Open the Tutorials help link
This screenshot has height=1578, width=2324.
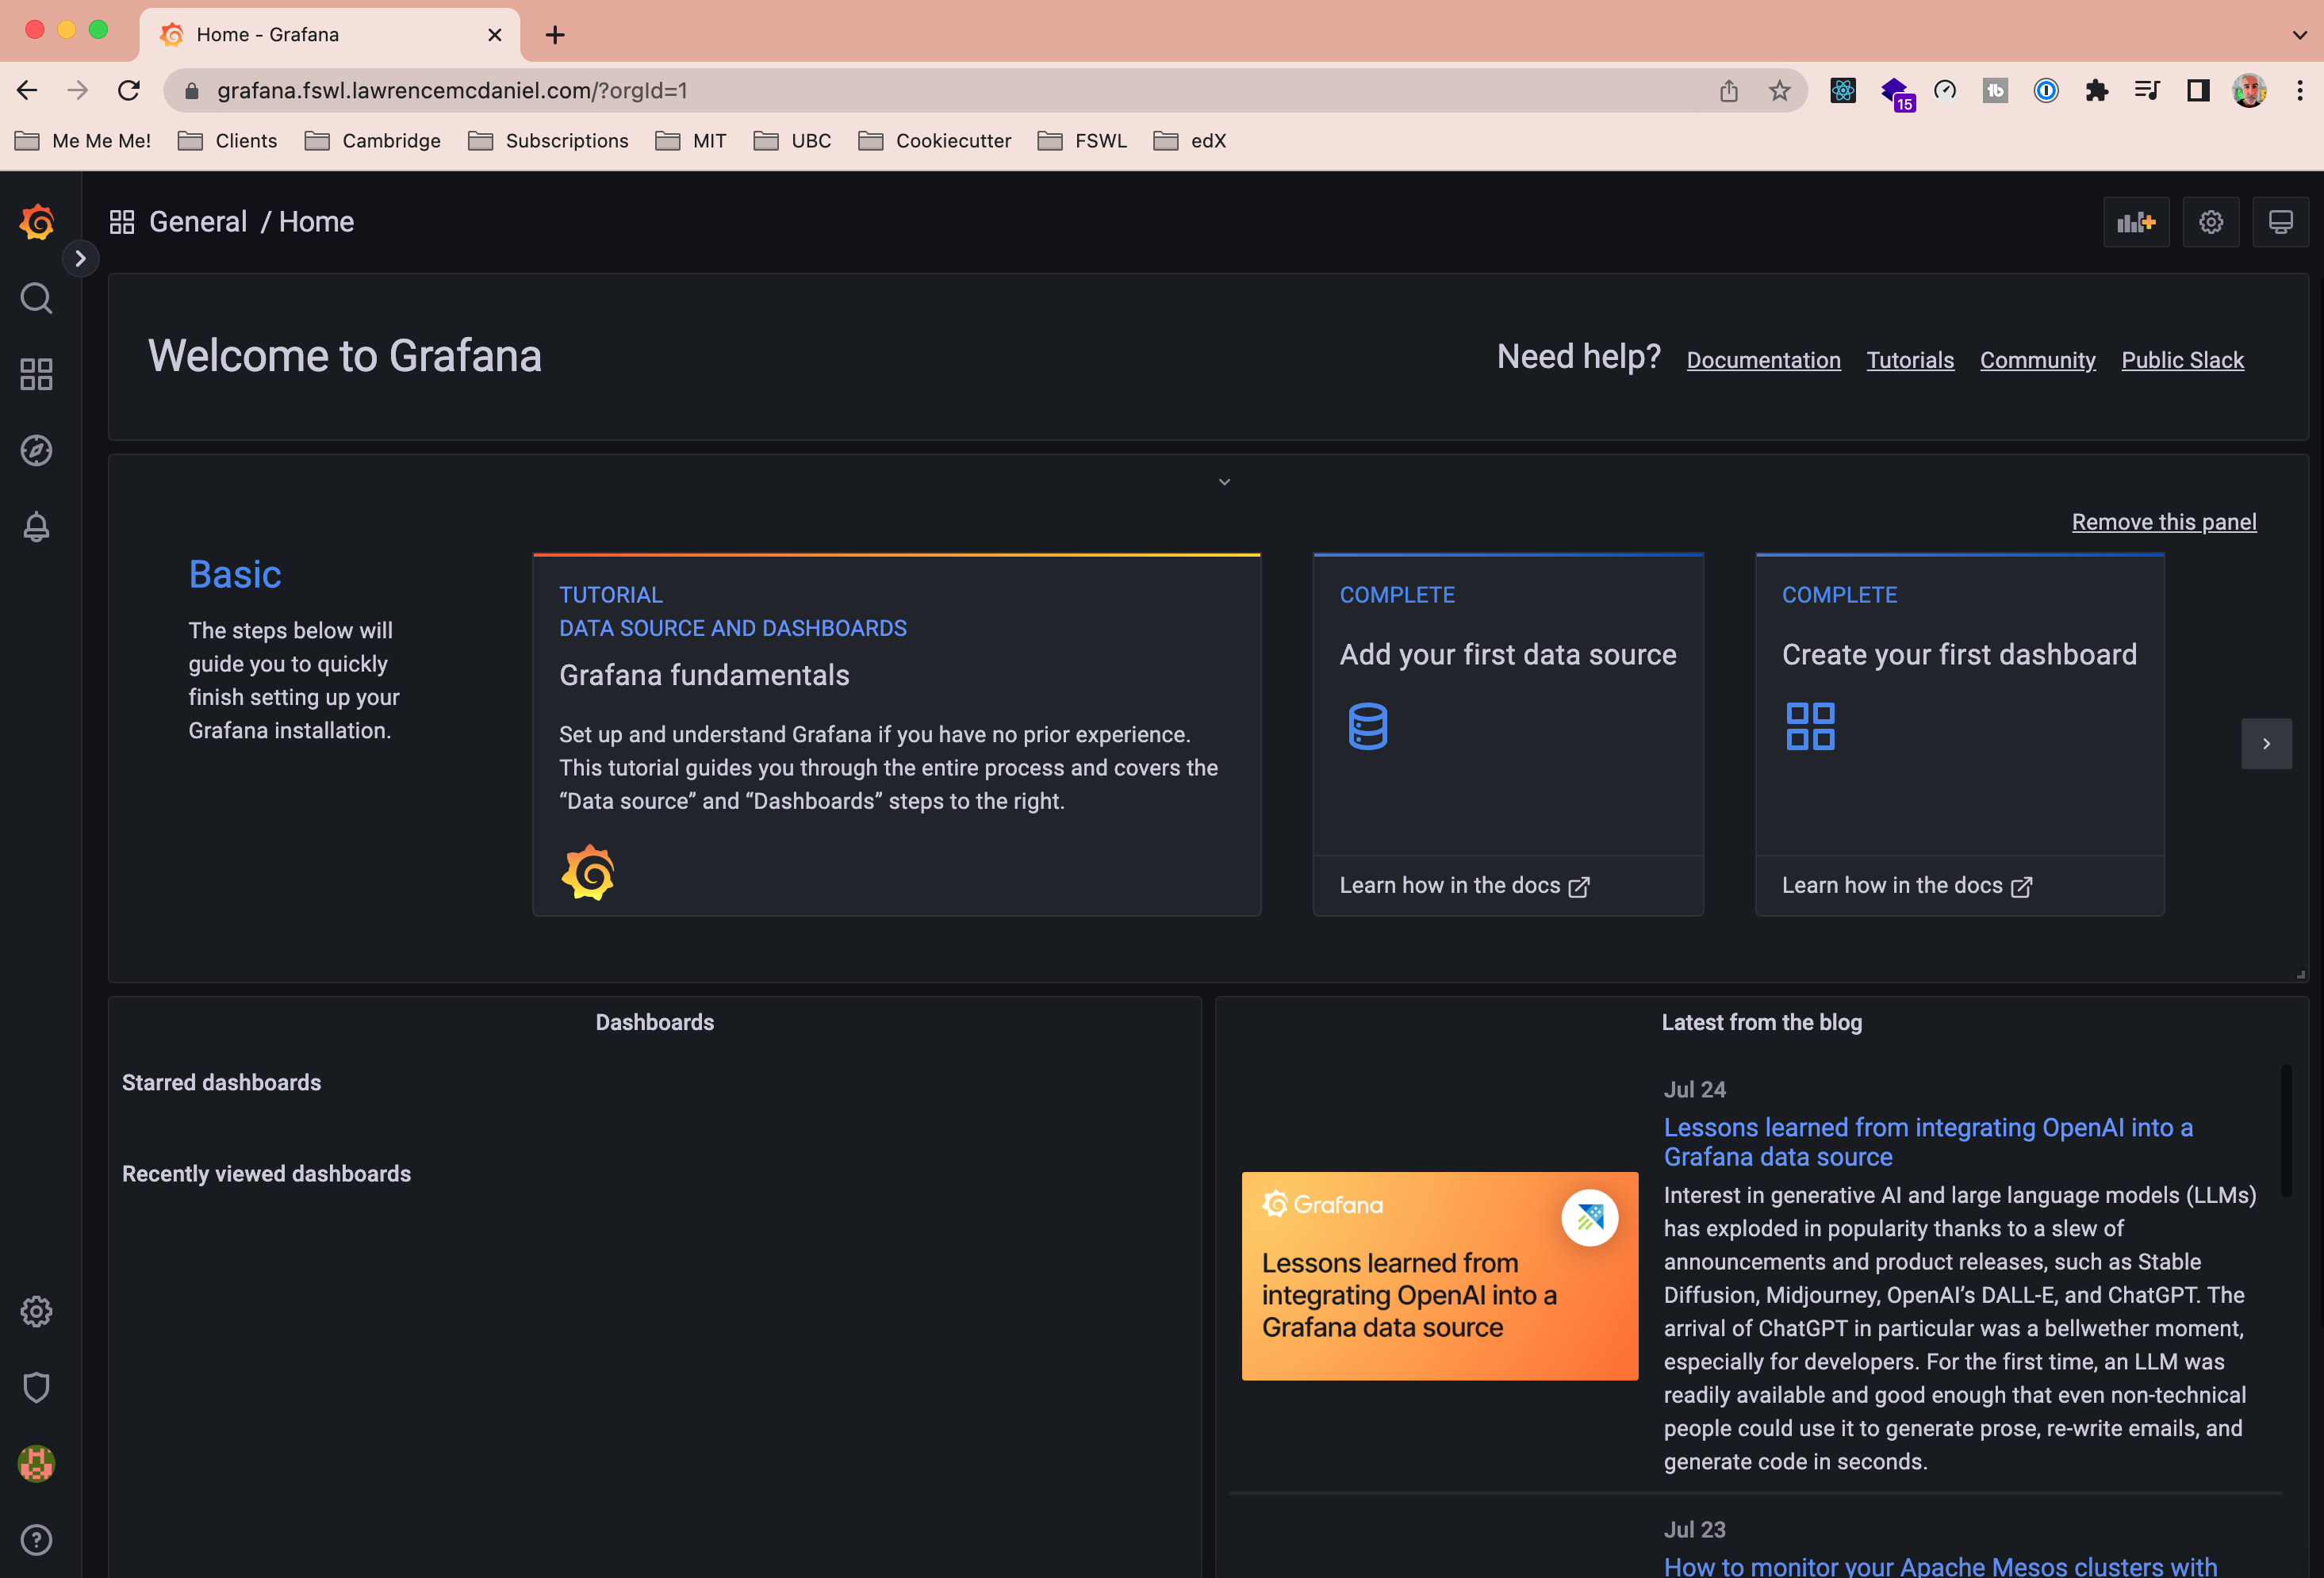coord(1910,360)
